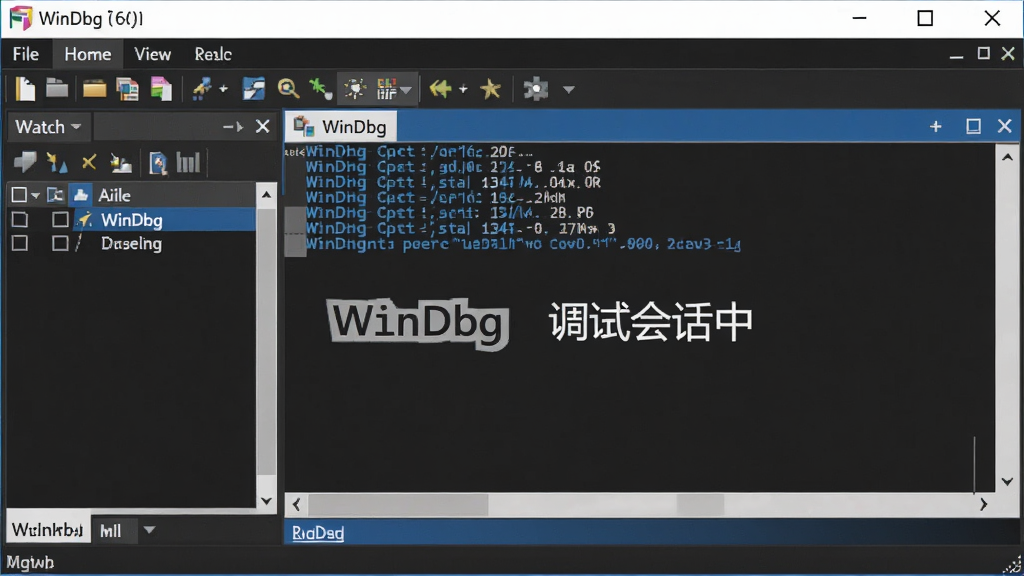Click the bars chart icon in Watch toolbar
The height and width of the screenshot is (576, 1024).
[188, 163]
